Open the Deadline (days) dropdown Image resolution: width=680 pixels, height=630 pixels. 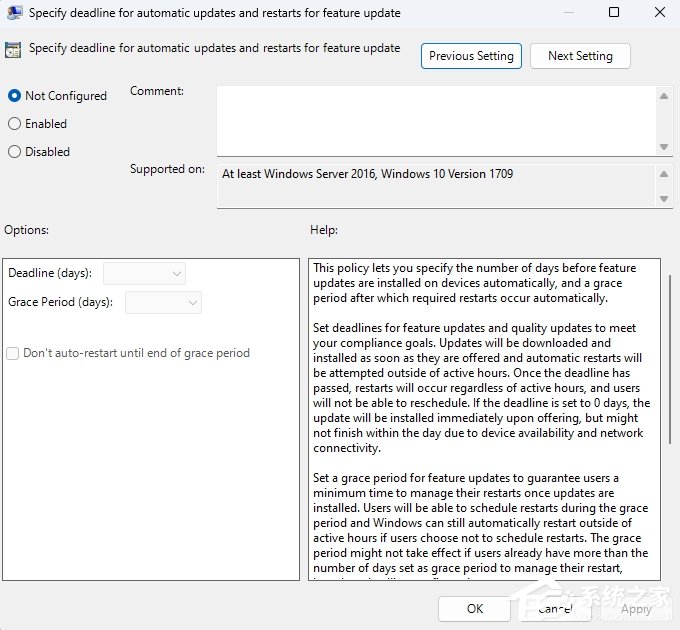click(x=145, y=273)
